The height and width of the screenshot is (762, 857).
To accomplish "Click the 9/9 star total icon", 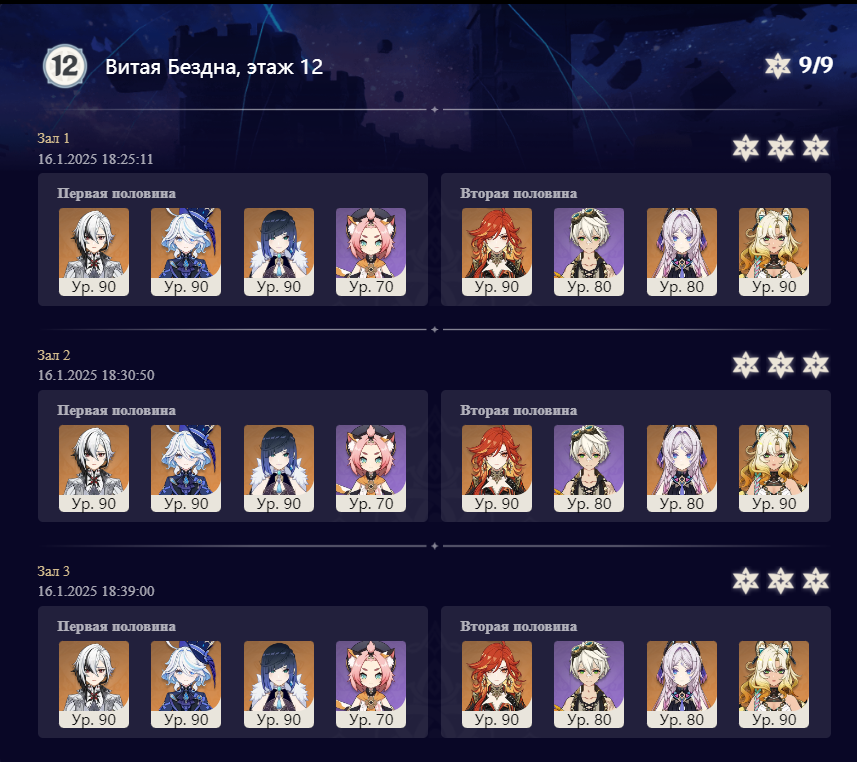I will pos(777,66).
